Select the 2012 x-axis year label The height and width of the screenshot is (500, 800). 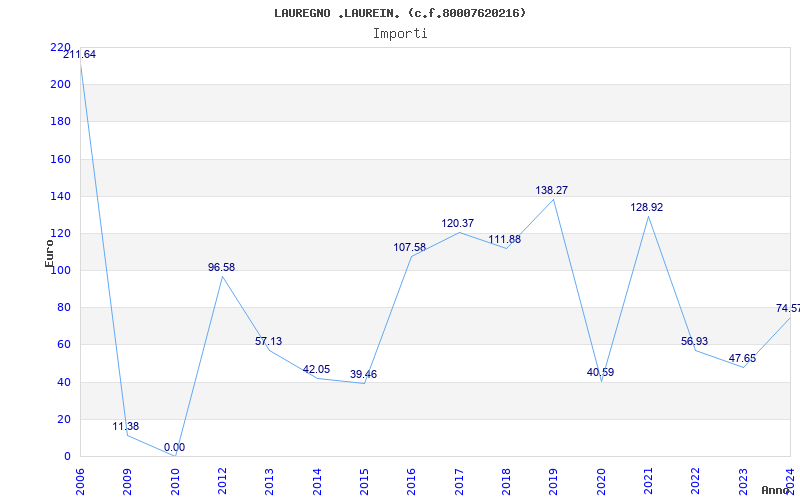[x=222, y=481]
